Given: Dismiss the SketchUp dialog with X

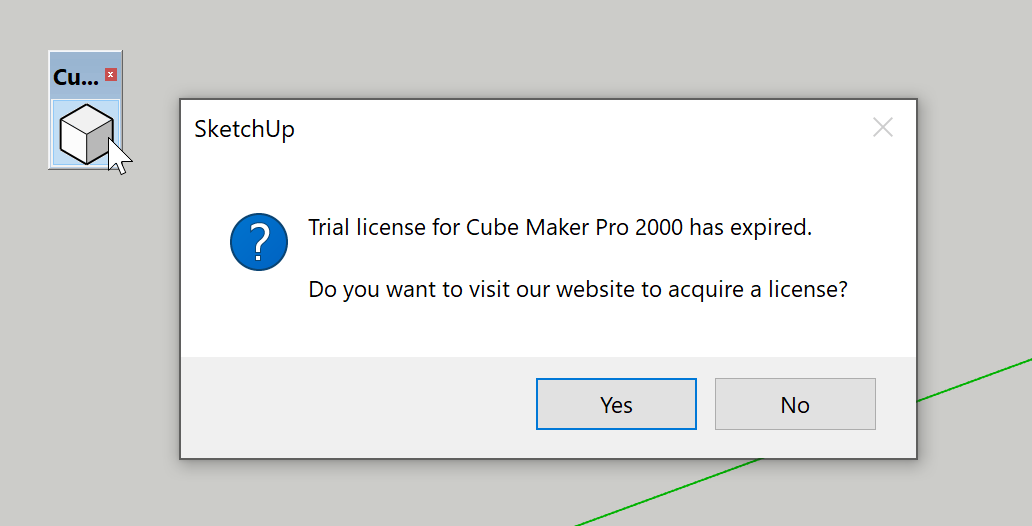Looking at the screenshot, I should [883, 127].
